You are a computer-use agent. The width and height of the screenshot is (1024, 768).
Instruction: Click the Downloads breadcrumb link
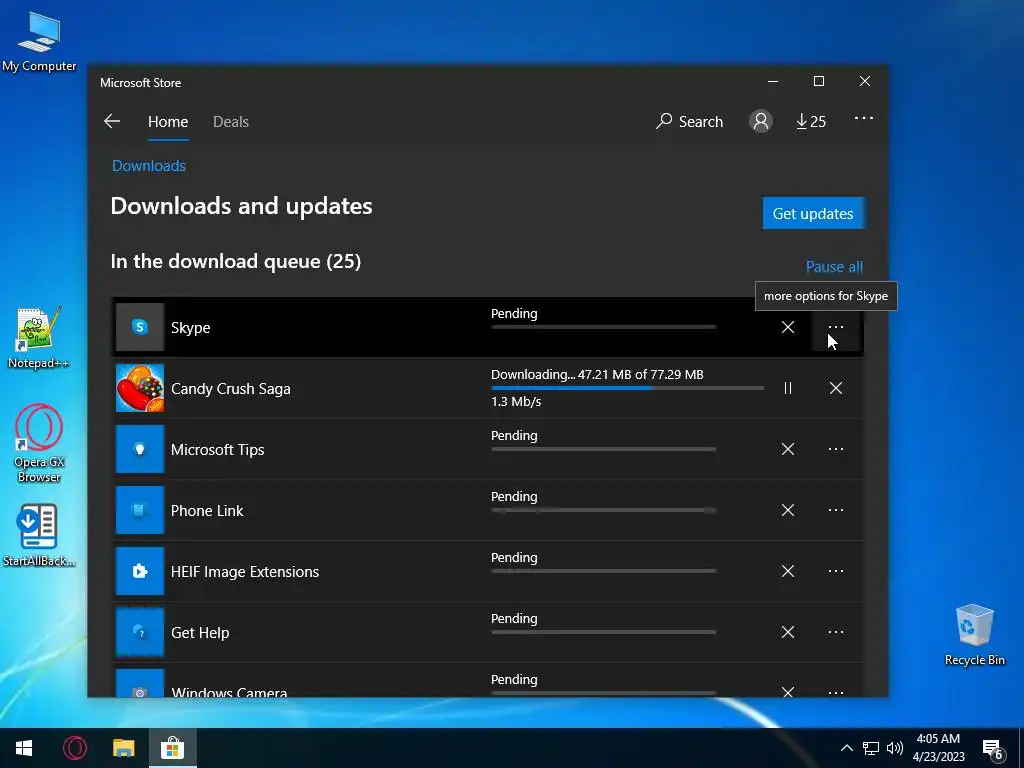click(x=149, y=166)
